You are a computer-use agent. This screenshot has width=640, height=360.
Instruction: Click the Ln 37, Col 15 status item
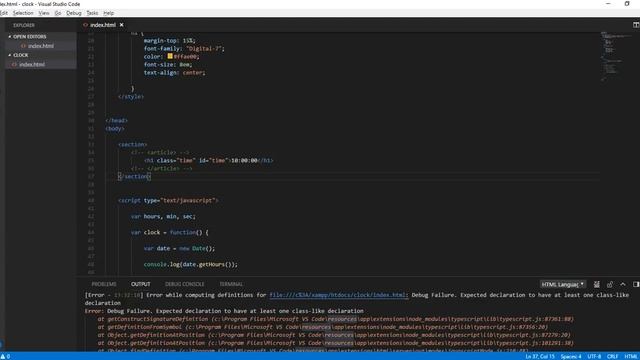540,357
